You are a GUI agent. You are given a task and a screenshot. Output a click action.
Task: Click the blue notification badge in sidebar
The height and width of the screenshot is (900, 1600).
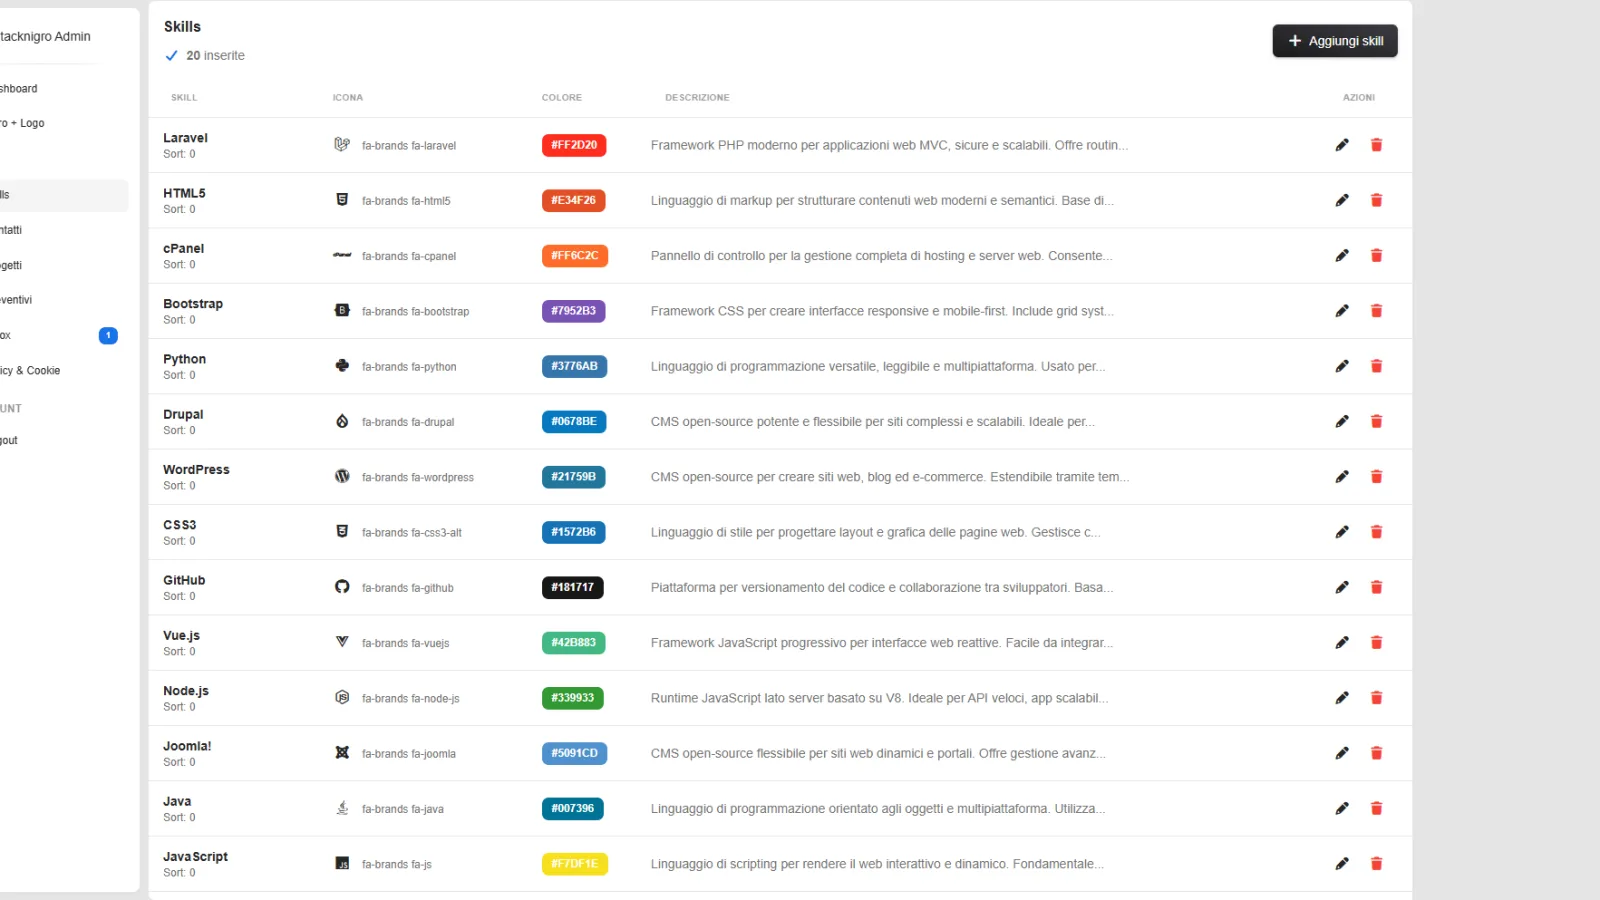coord(108,335)
